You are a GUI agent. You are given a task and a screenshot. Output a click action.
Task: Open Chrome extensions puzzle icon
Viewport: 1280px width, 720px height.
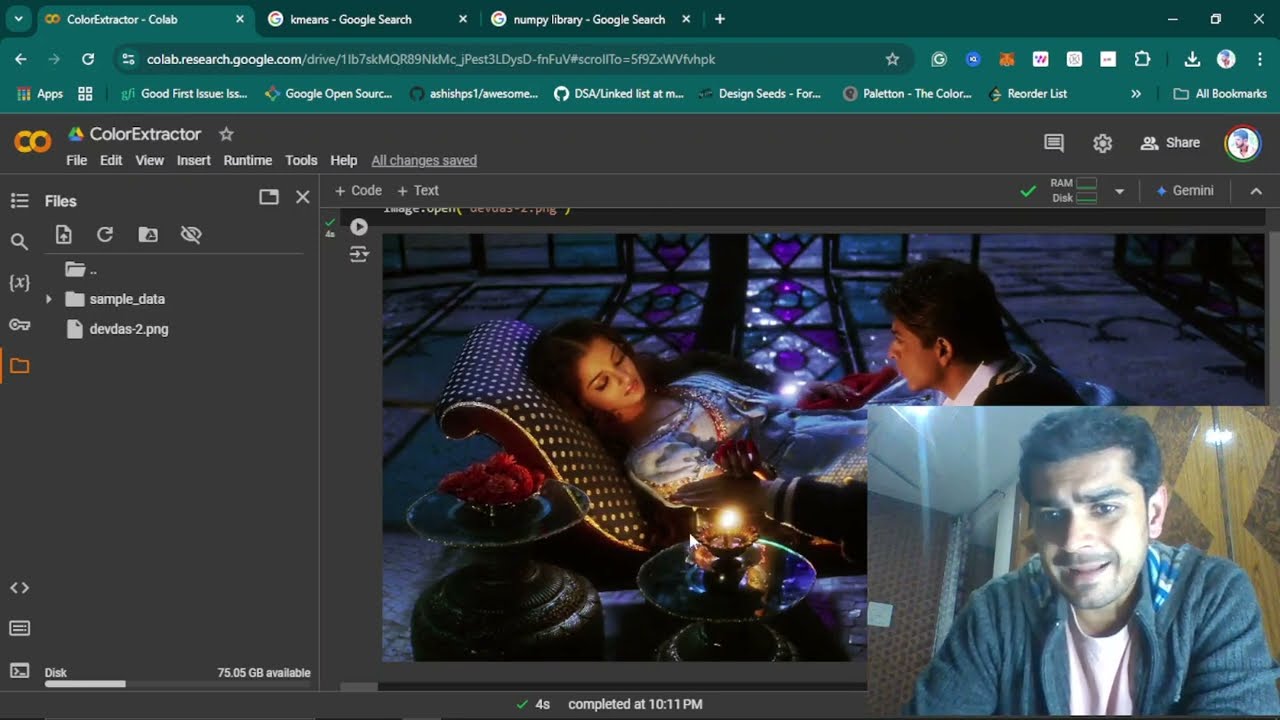(1142, 59)
